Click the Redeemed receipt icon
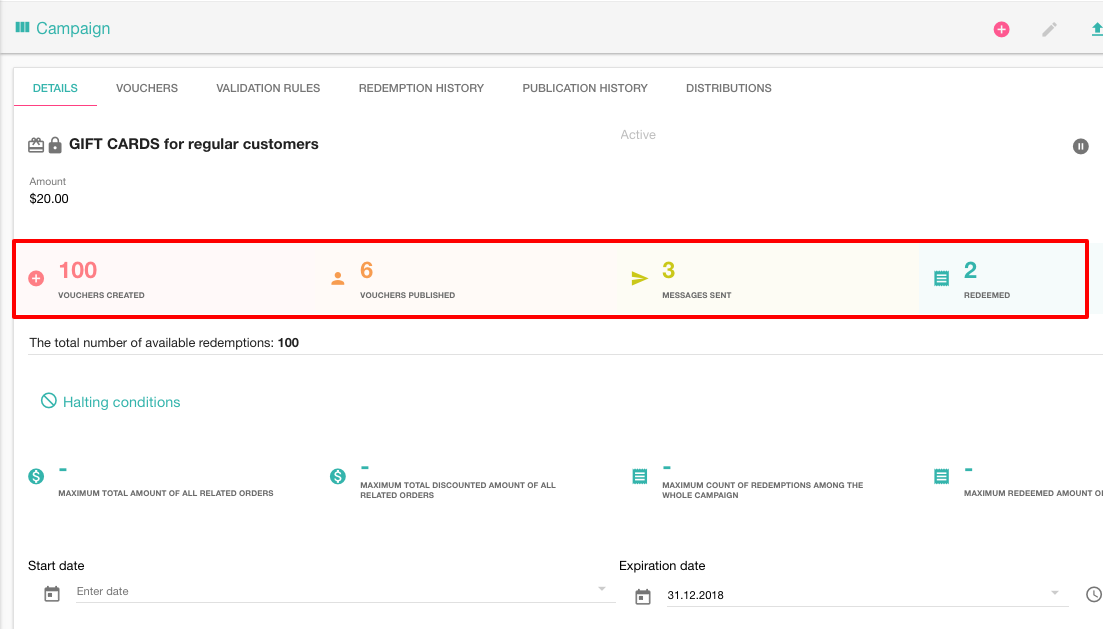The width and height of the screenshot is (1103, 629). (x=941, y=279)
